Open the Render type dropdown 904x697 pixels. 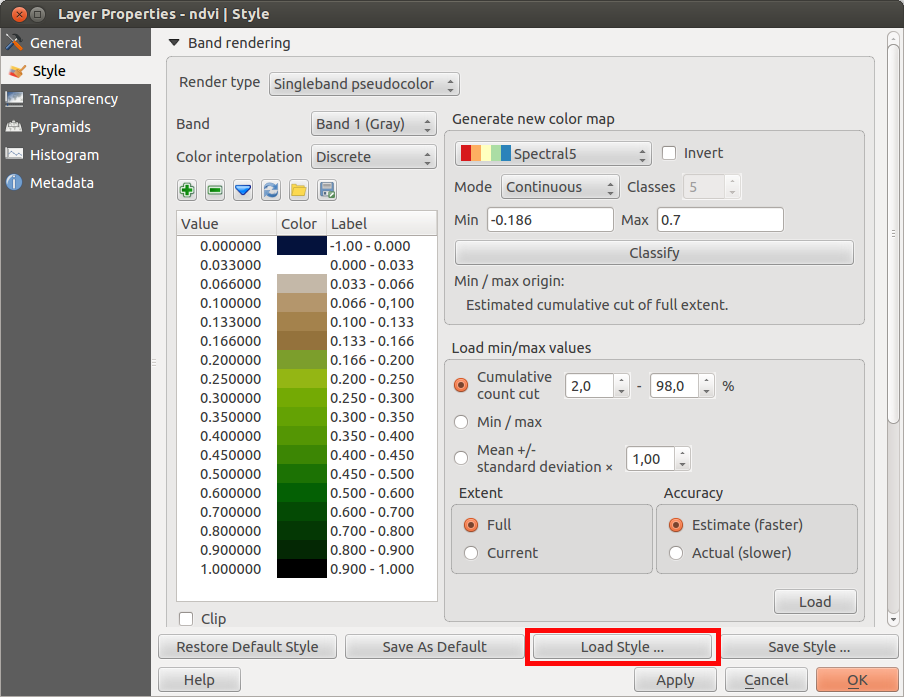click(364, 84)
